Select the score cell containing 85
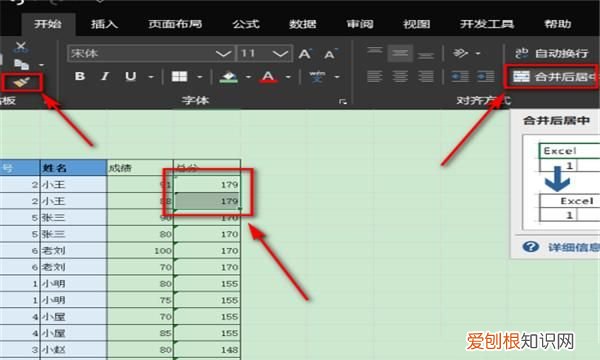Image resolution: width=600 pixels, height=360 pixels. point(140,333)
